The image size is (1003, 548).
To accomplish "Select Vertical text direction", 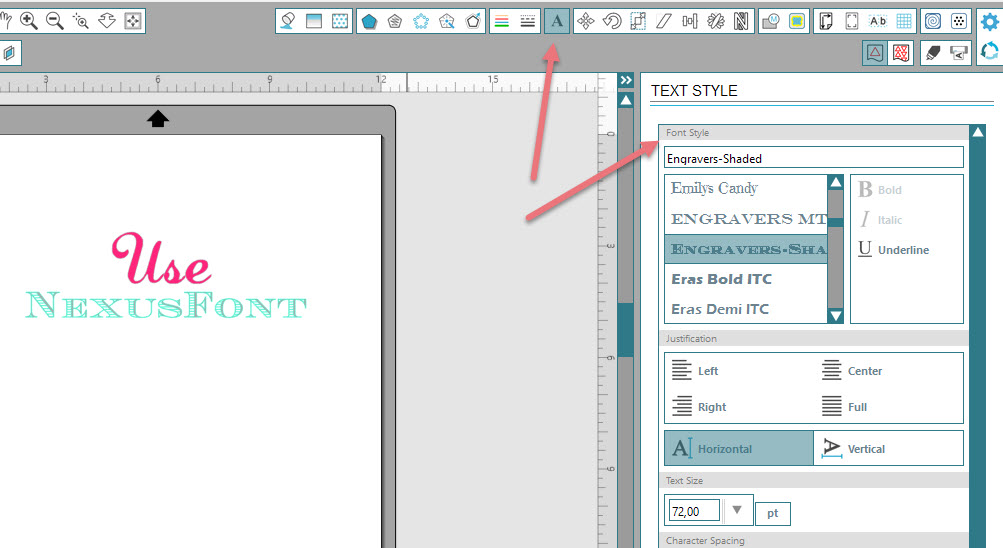I will [x=888, y=448].
